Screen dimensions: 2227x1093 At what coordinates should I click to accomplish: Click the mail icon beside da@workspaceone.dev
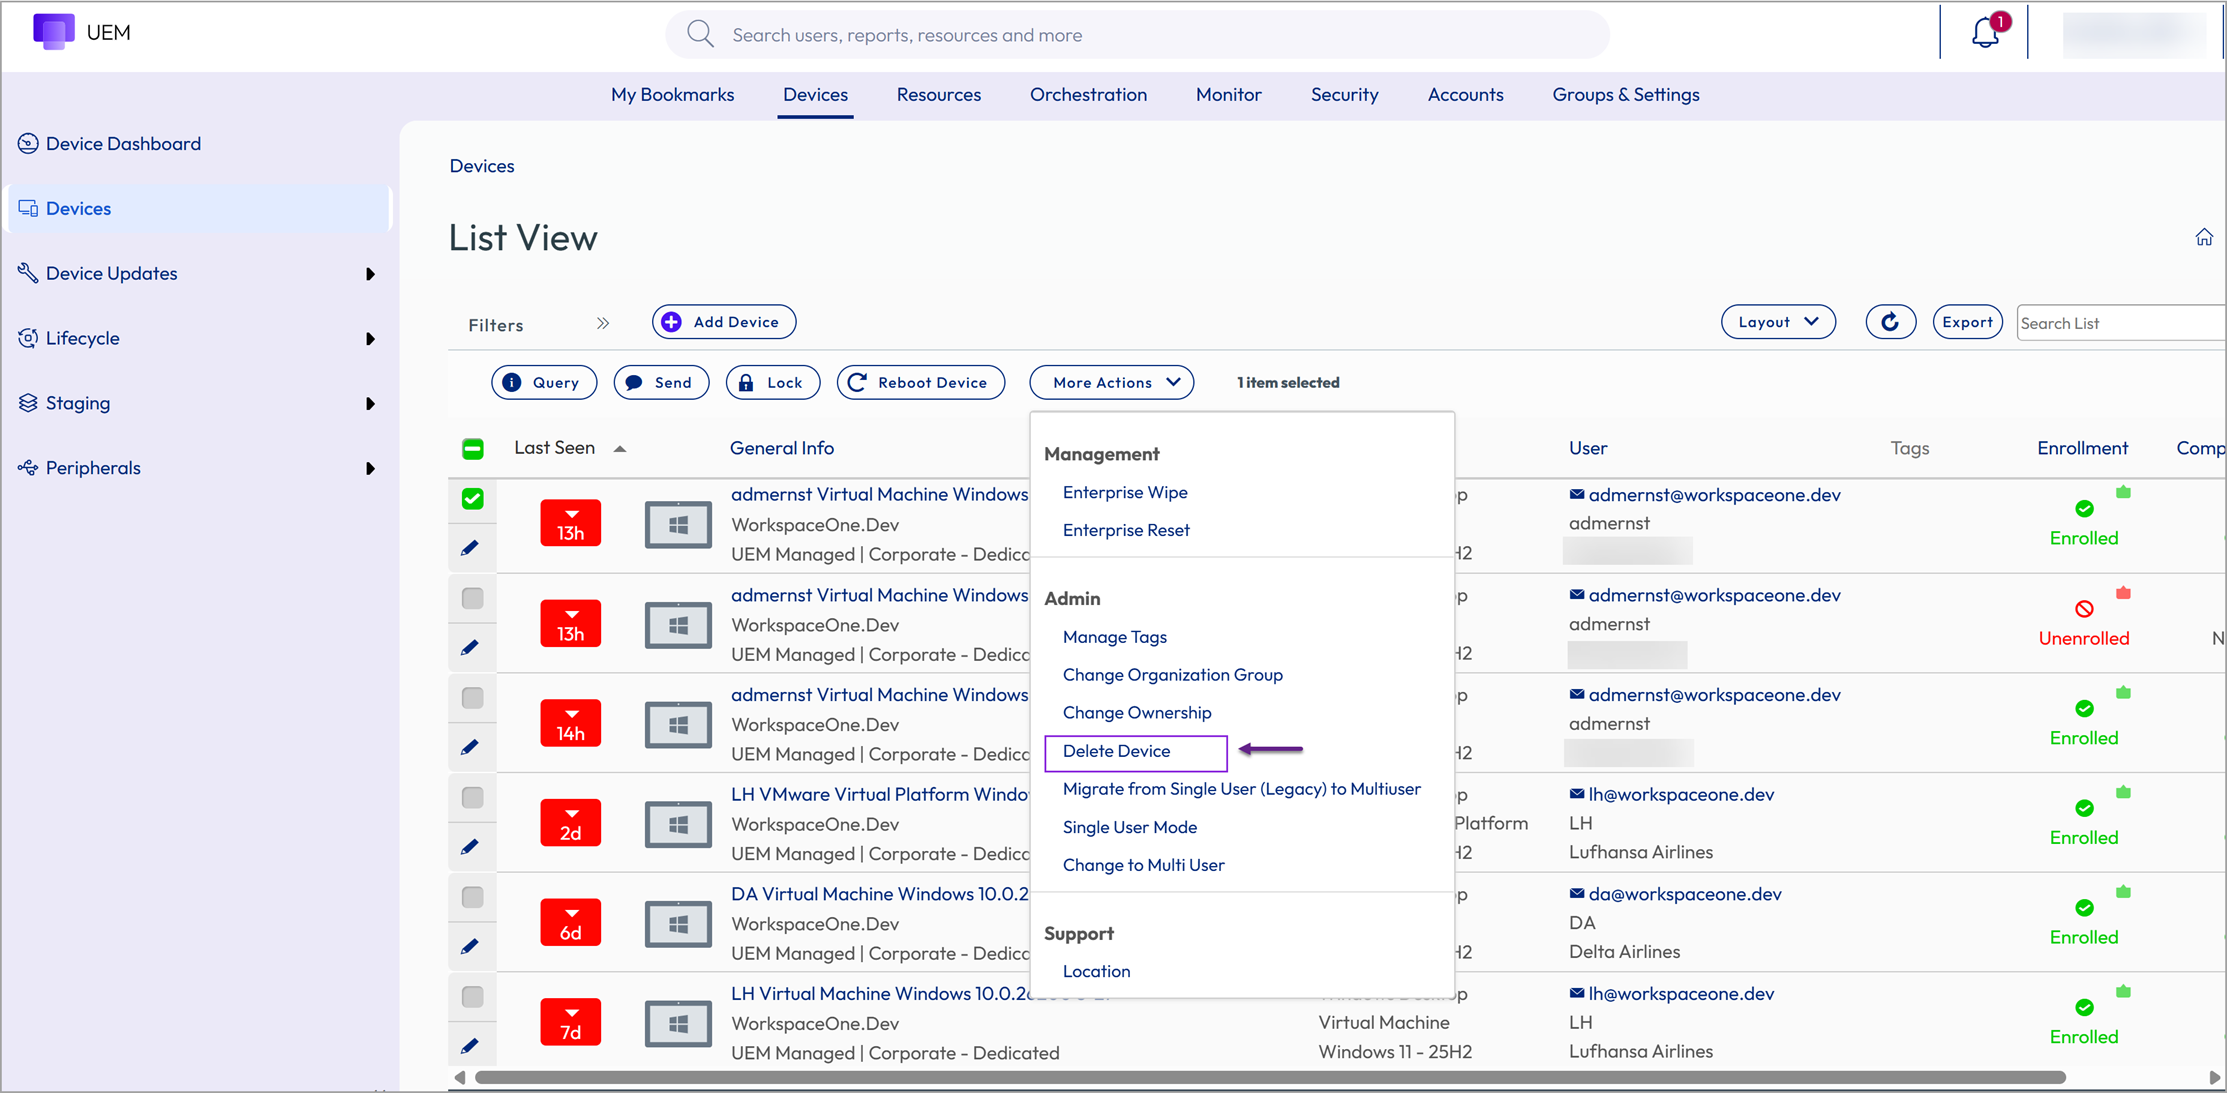click(x=1577, y=893)
